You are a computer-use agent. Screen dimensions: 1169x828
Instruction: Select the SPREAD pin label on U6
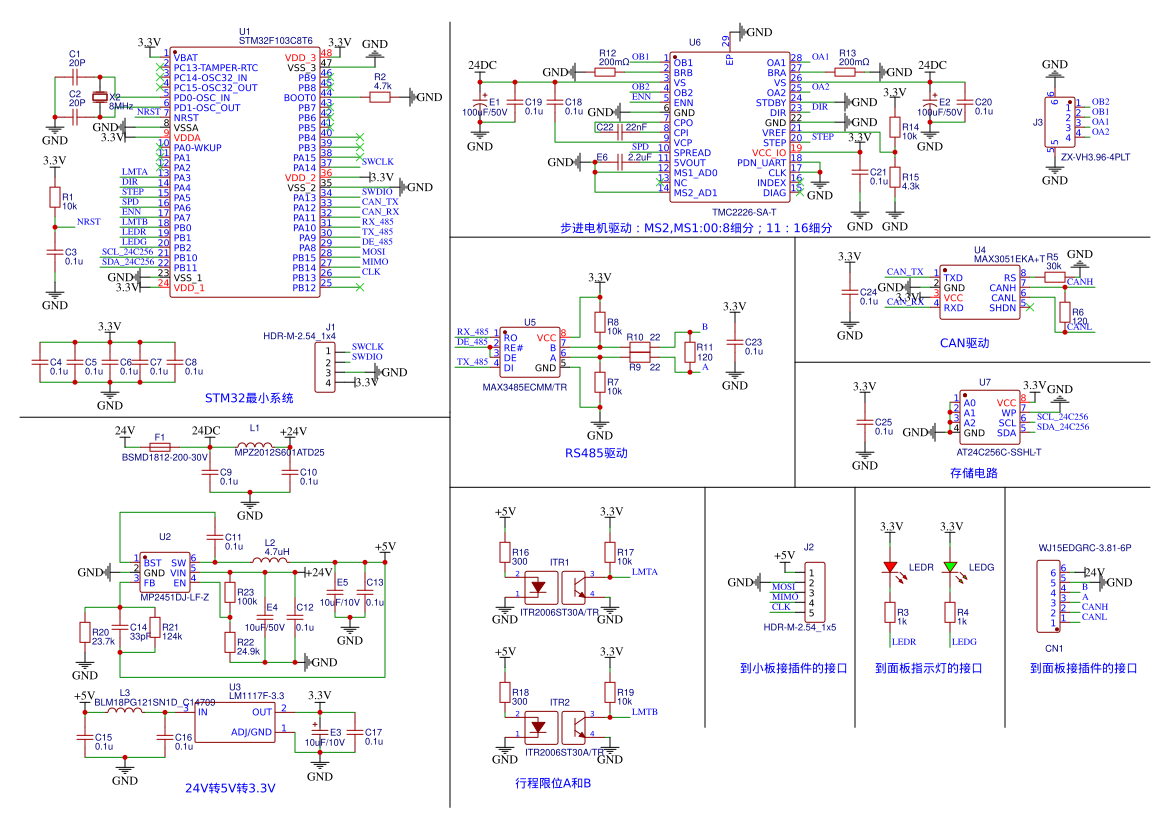coord(692,153)
